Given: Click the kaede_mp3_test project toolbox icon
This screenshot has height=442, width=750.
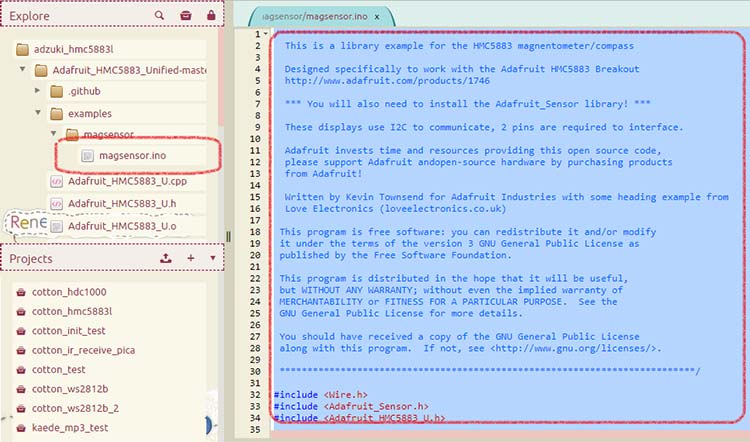Looking at the screenshot, I should click(x=21, y=428).
